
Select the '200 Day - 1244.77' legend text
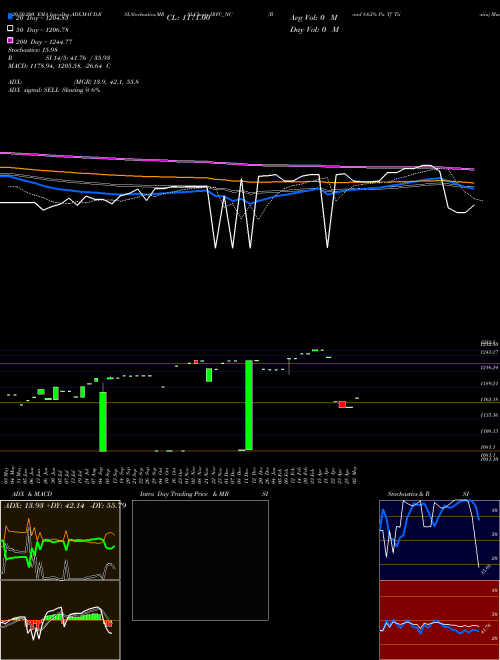click(44, 42)
